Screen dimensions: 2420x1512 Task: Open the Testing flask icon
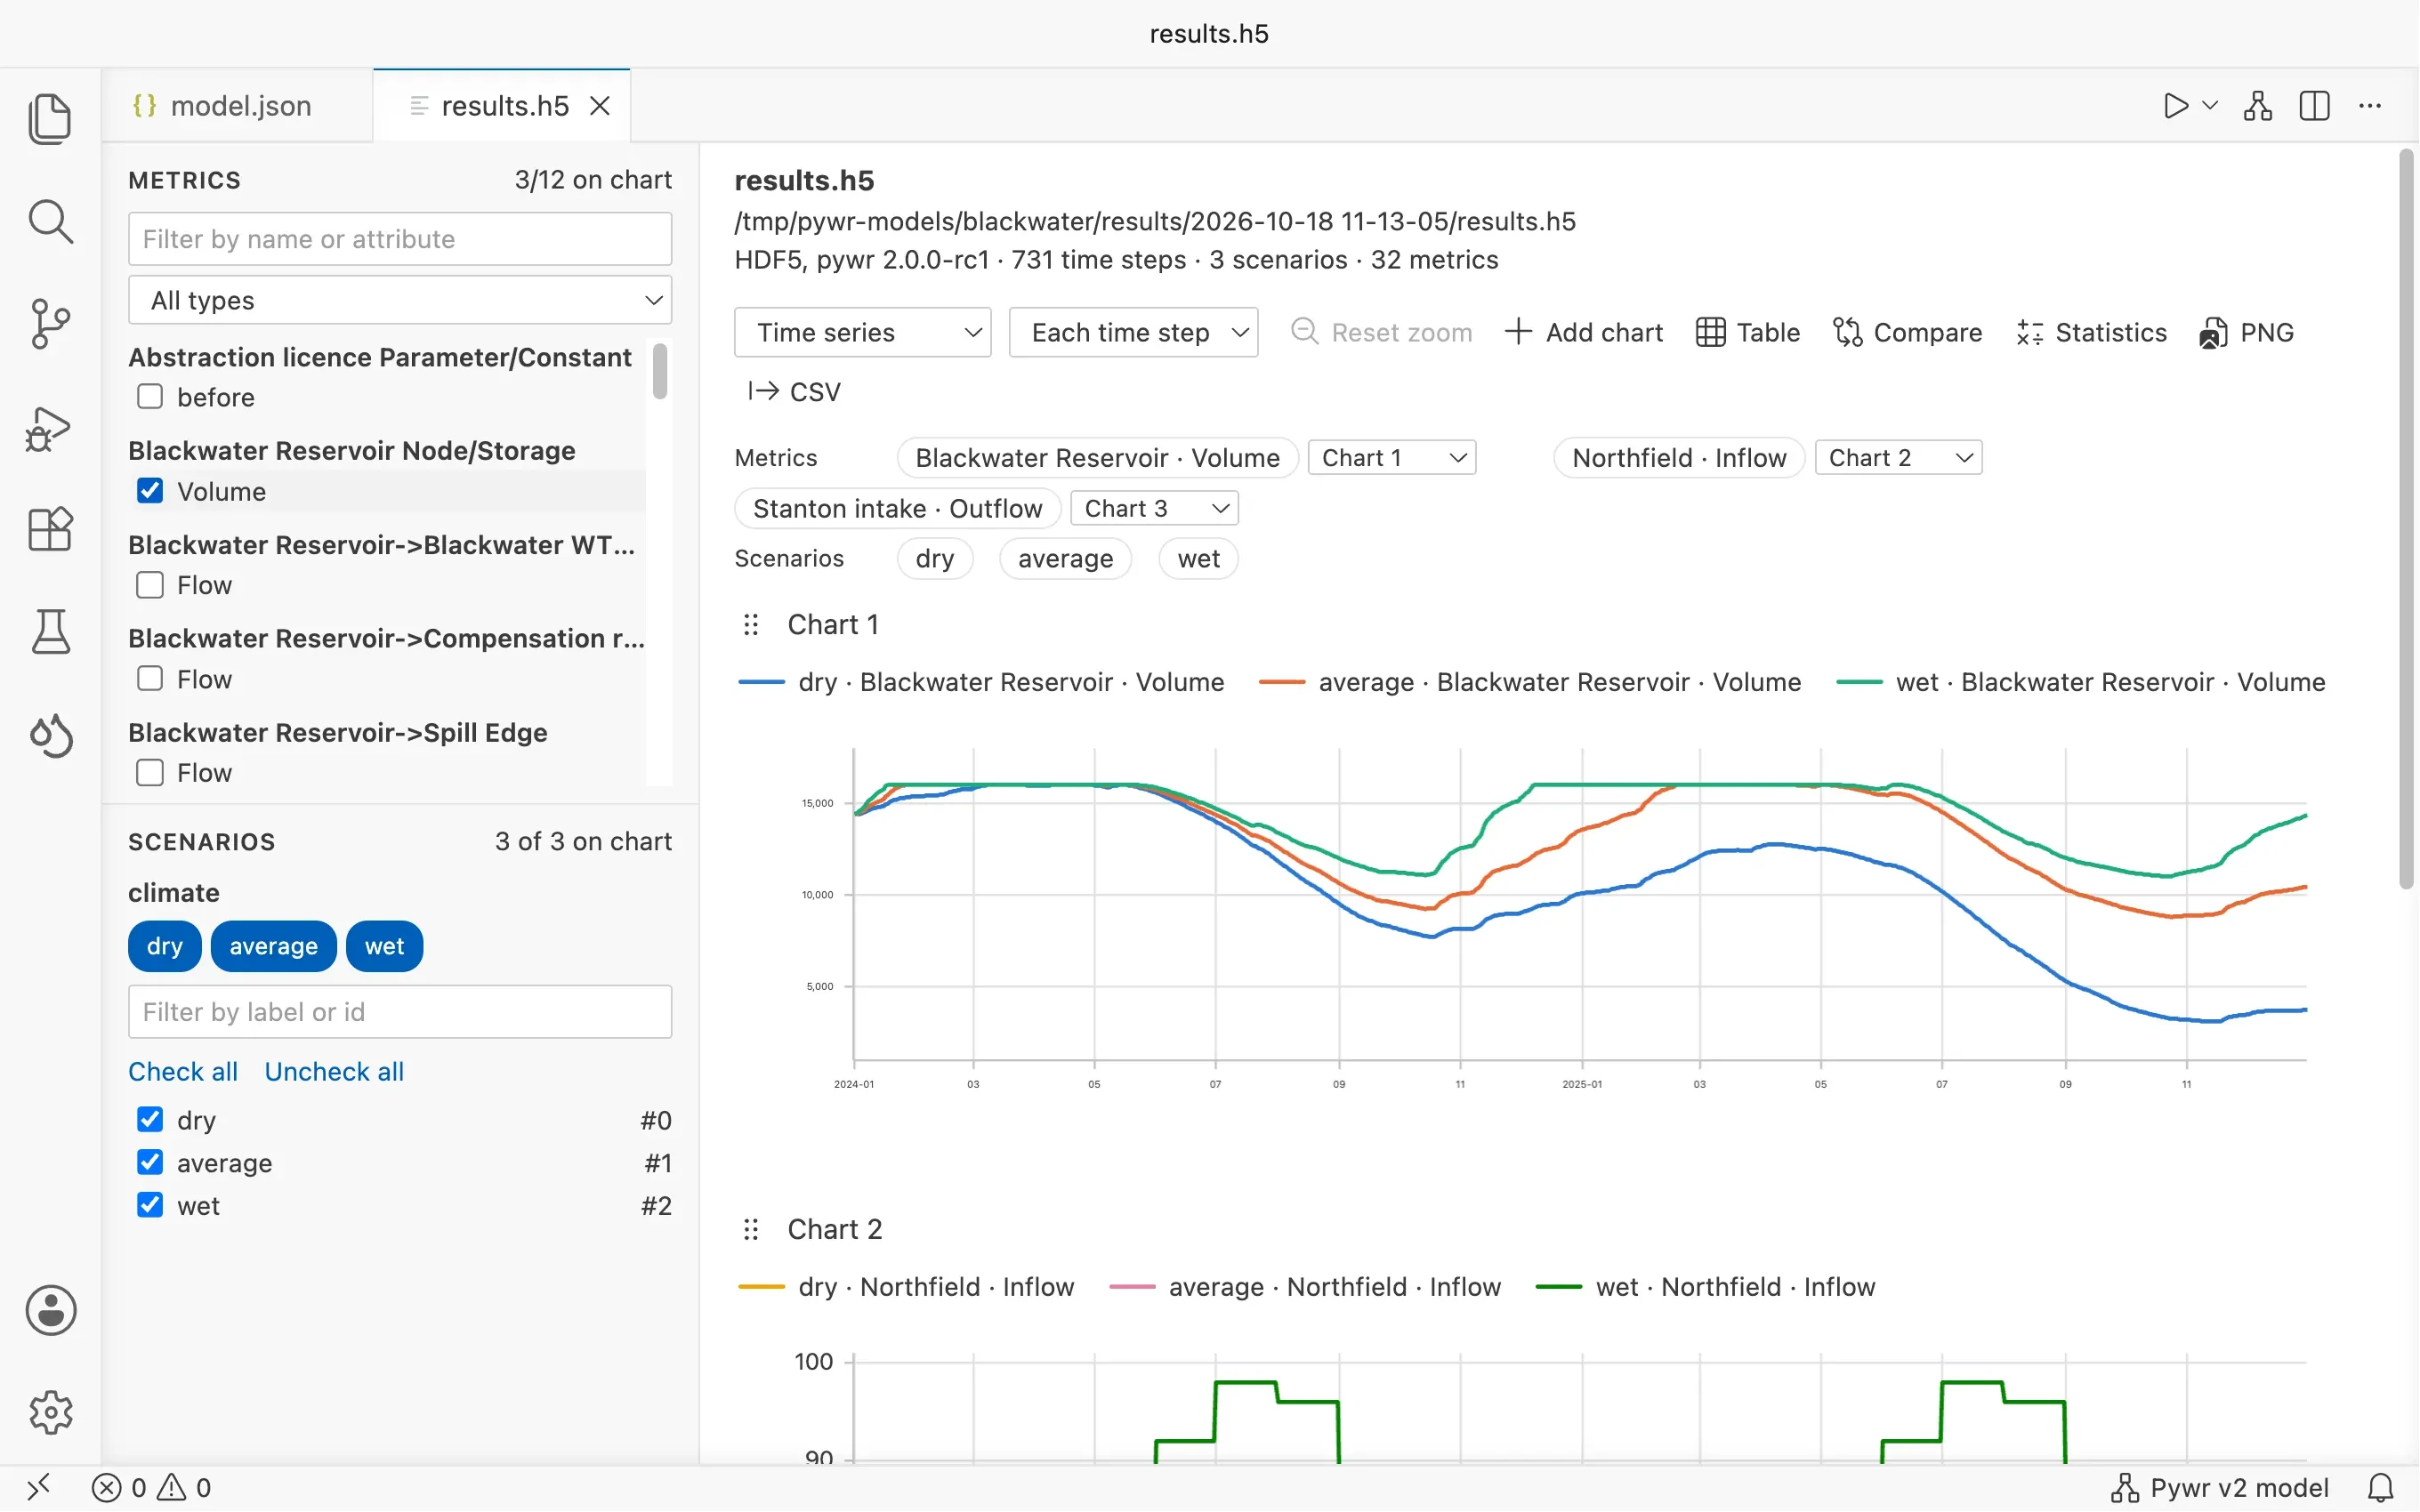click(50, 632)
